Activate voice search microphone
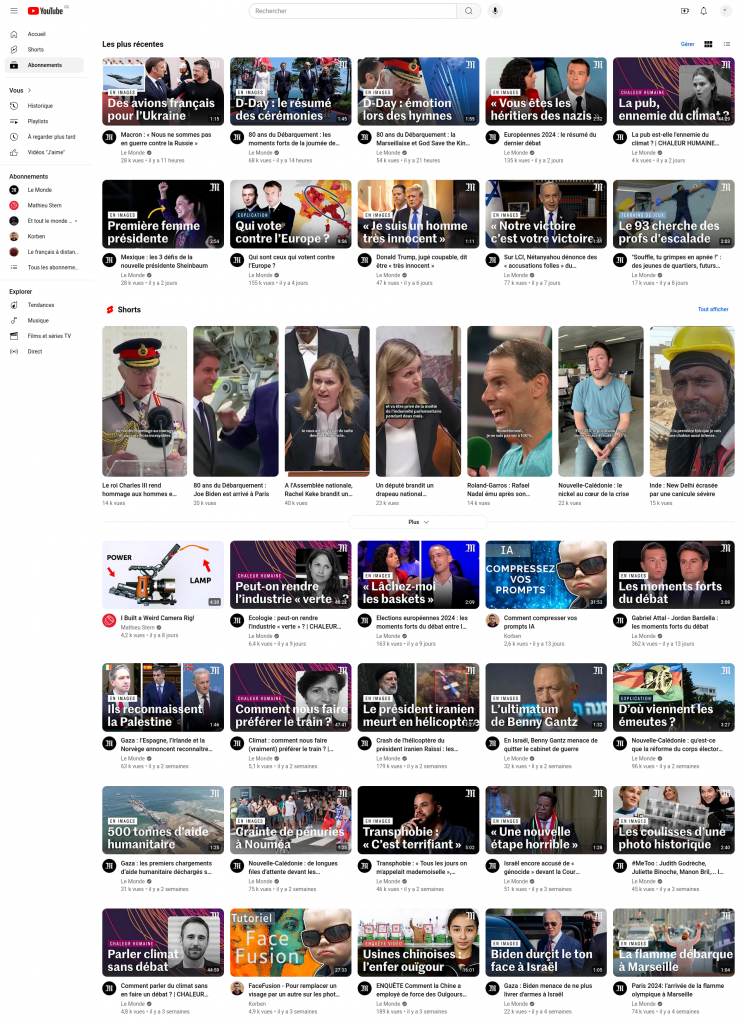Viewport: 744px width, 1024px height. (495, 10)
